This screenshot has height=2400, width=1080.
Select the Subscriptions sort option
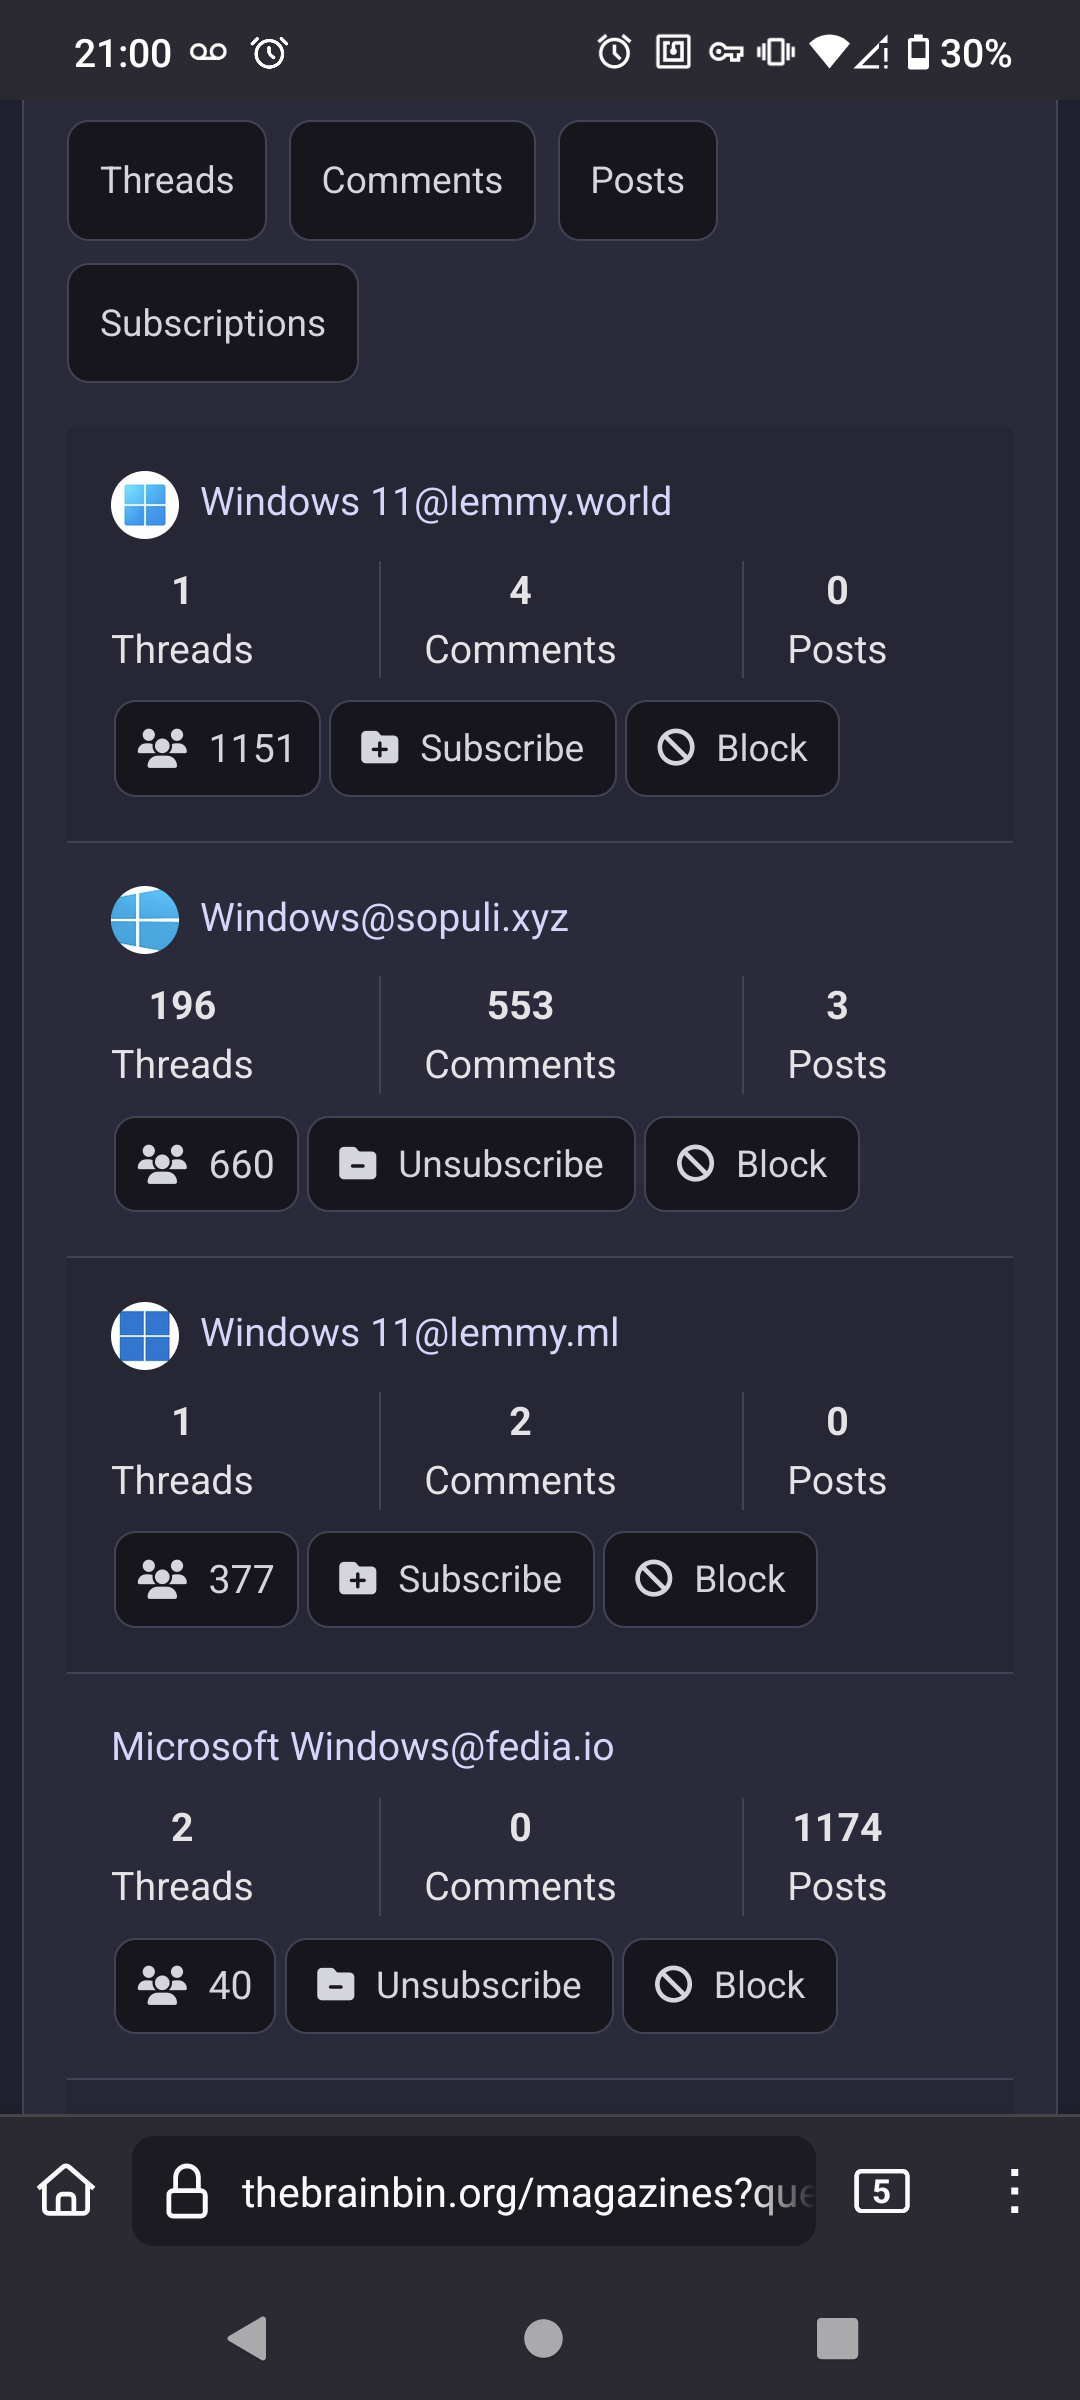click(213, 323)
